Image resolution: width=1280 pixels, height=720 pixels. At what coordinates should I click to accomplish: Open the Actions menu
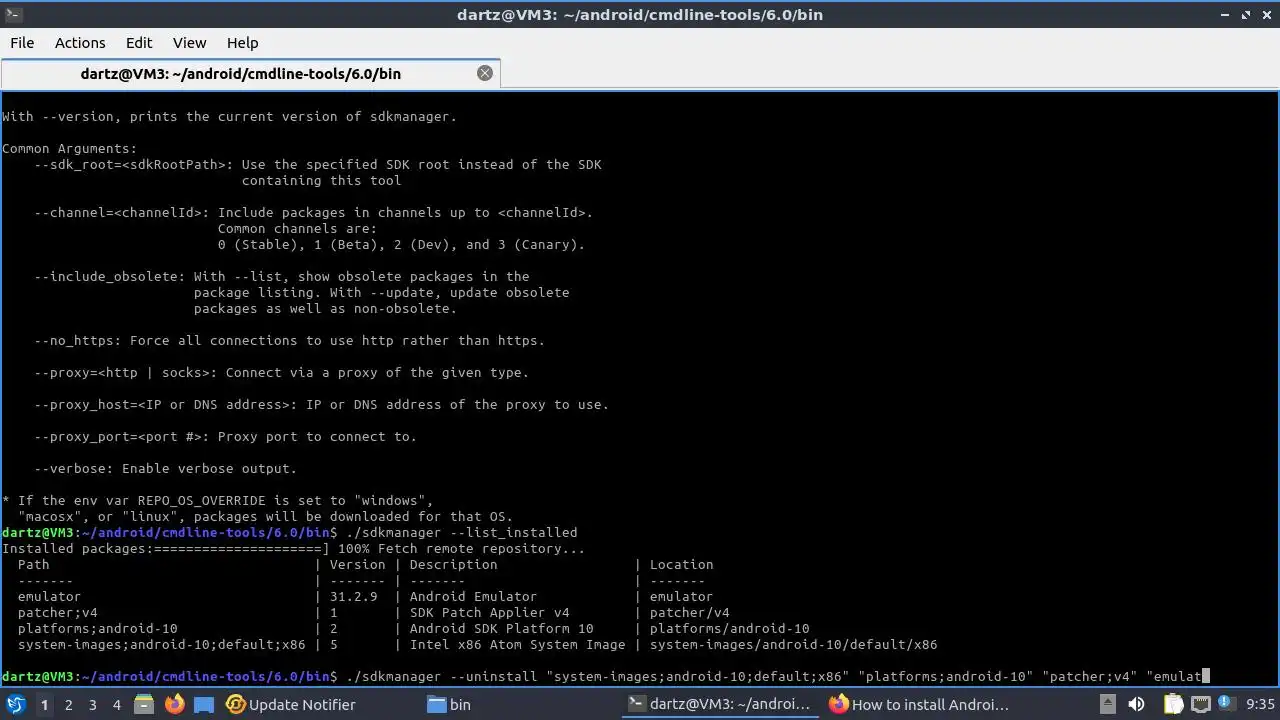click(x=80, y=43)
